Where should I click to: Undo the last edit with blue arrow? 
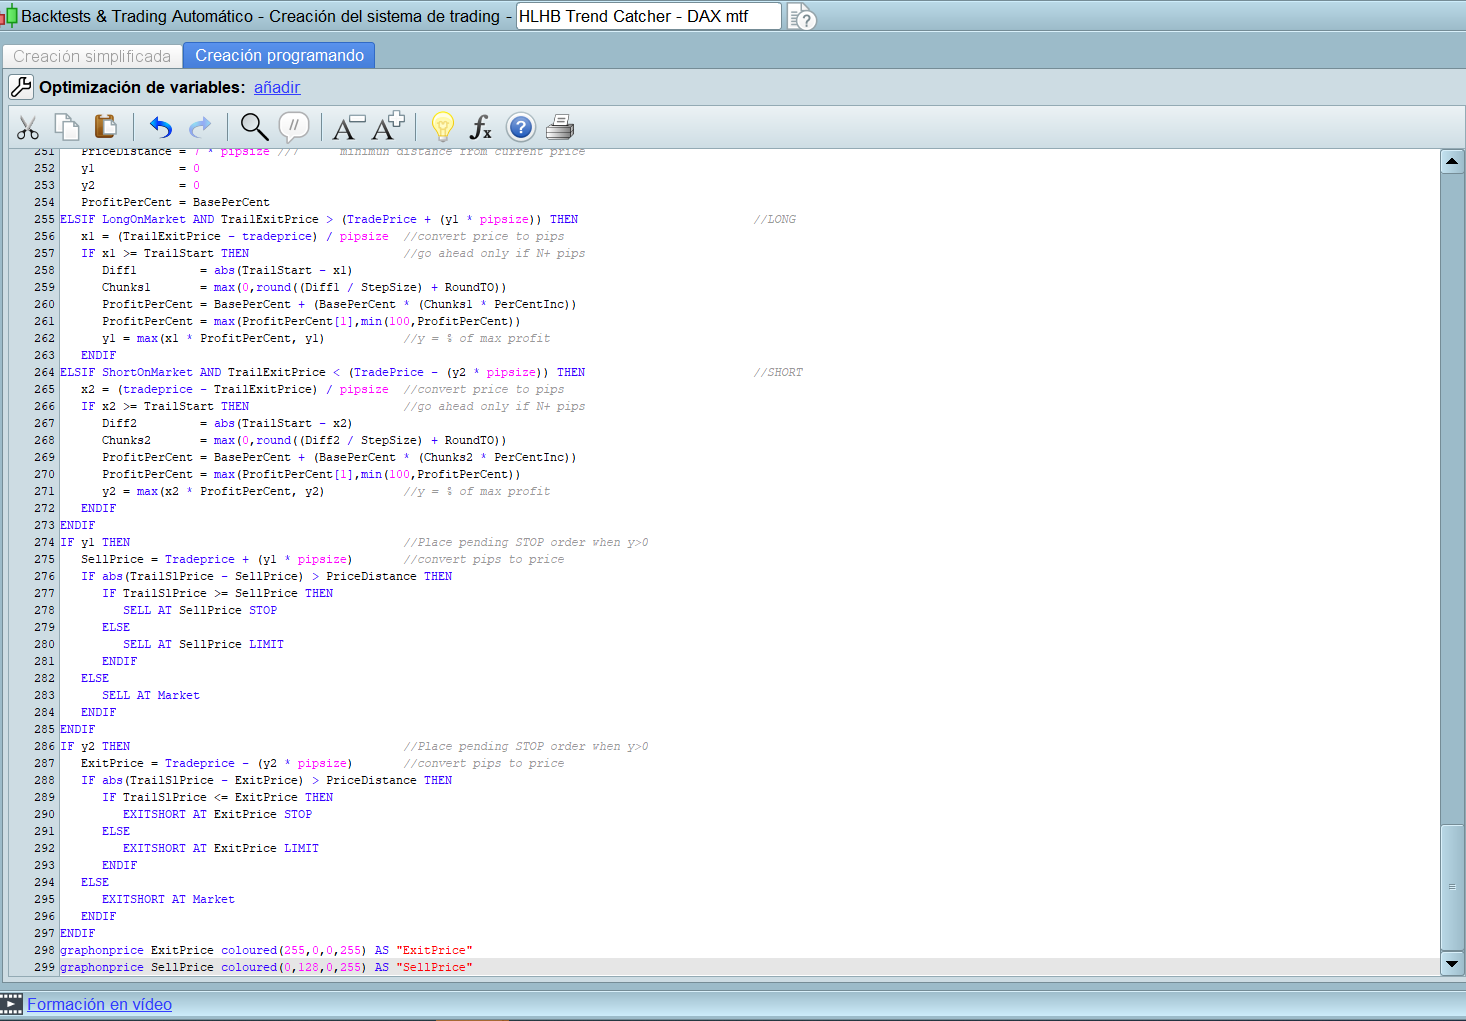161,127
